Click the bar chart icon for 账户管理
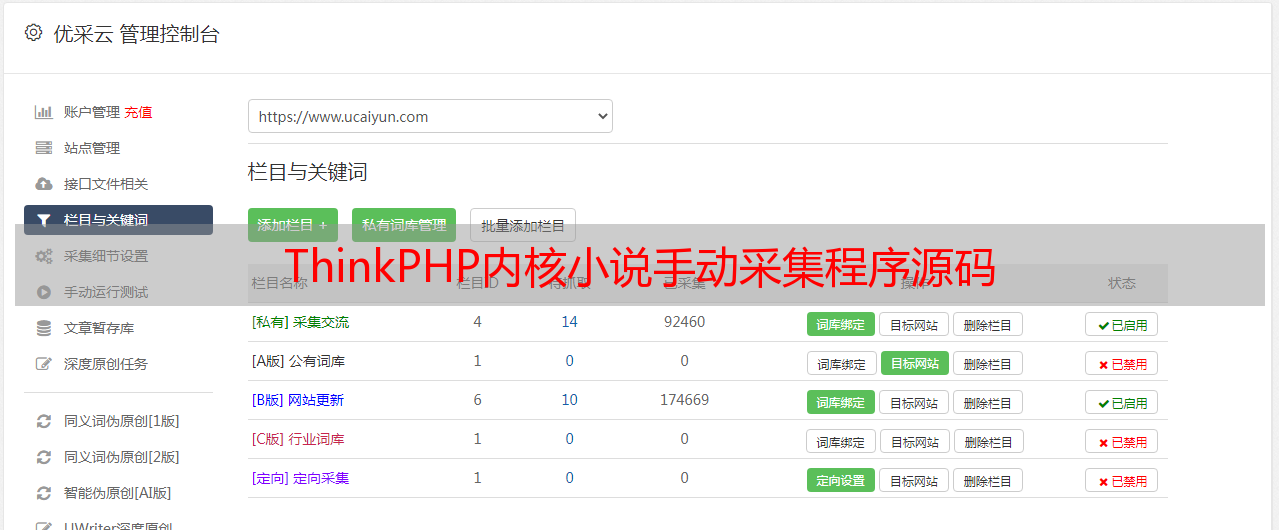Screen dimensions: 1279x530 [x=43, y=112]
